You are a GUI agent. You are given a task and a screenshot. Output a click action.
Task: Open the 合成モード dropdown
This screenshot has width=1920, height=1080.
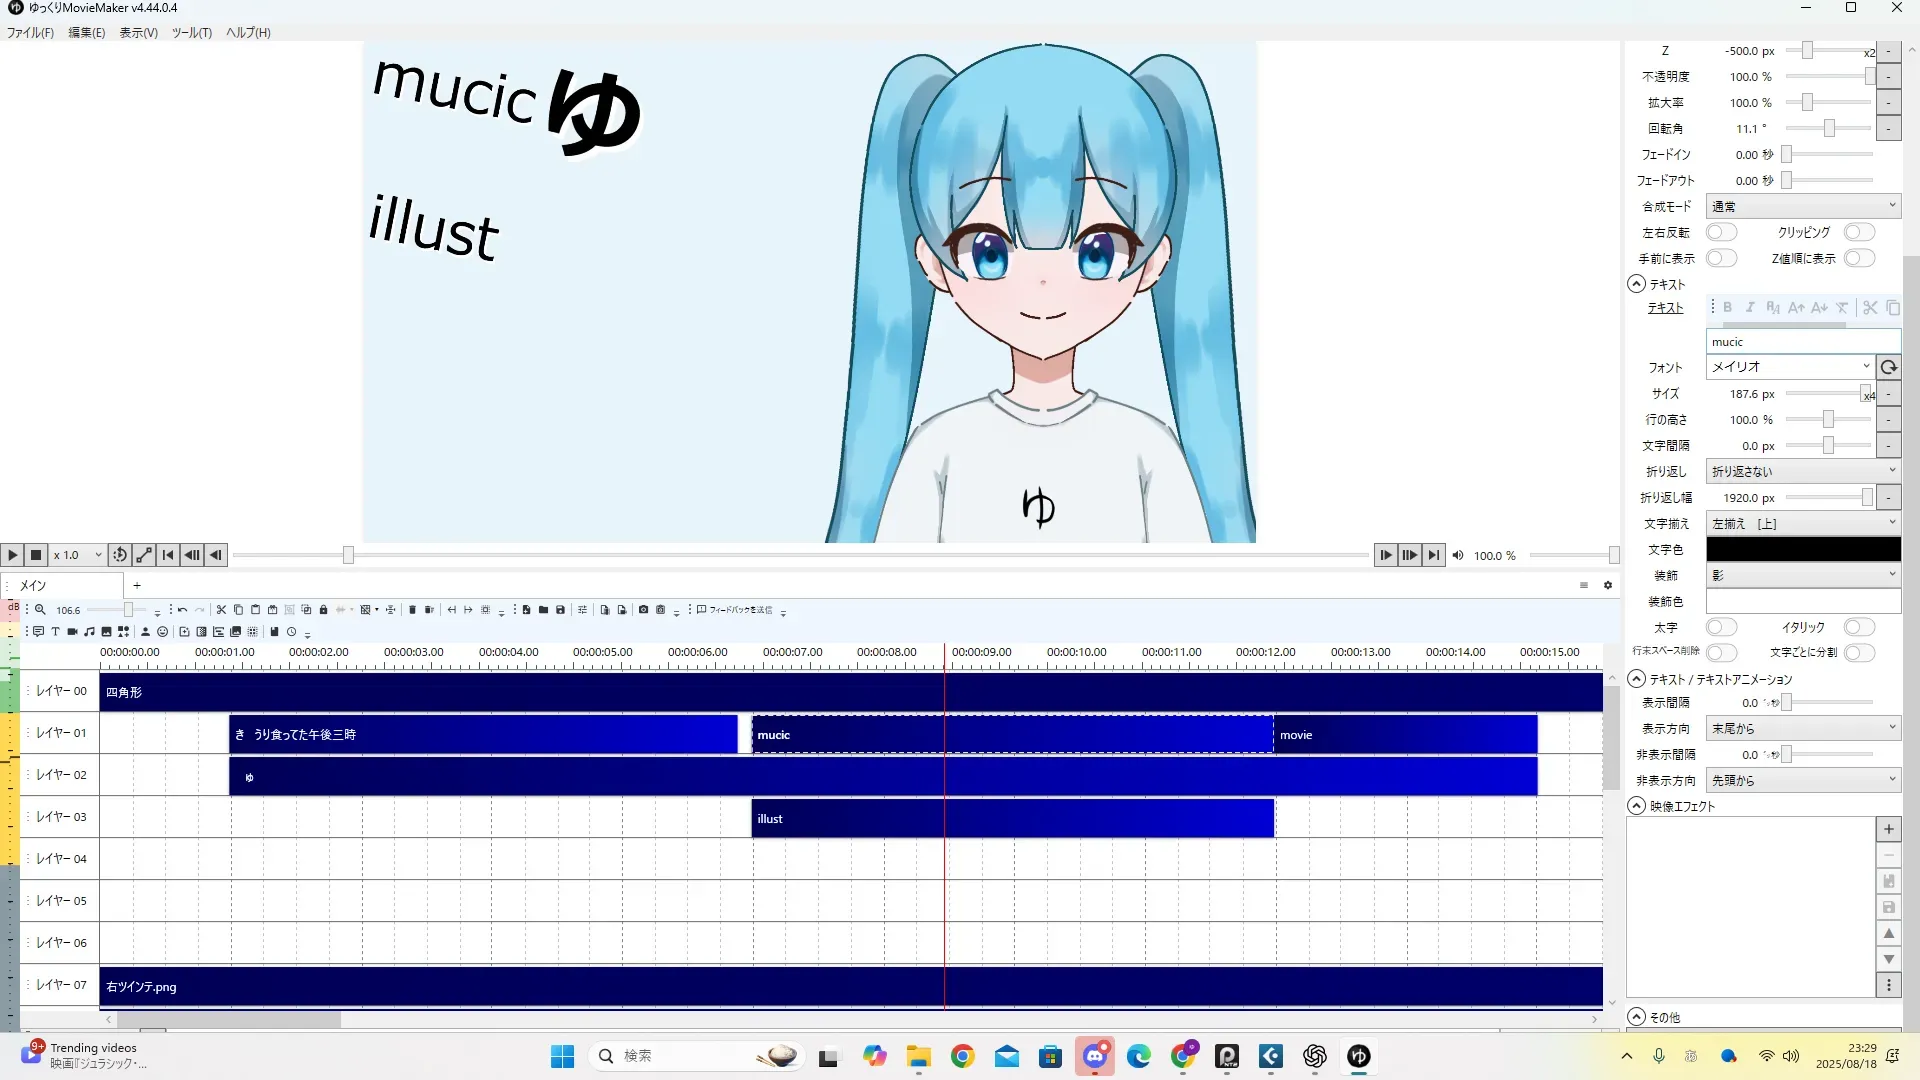click(x=1802, y=206)
